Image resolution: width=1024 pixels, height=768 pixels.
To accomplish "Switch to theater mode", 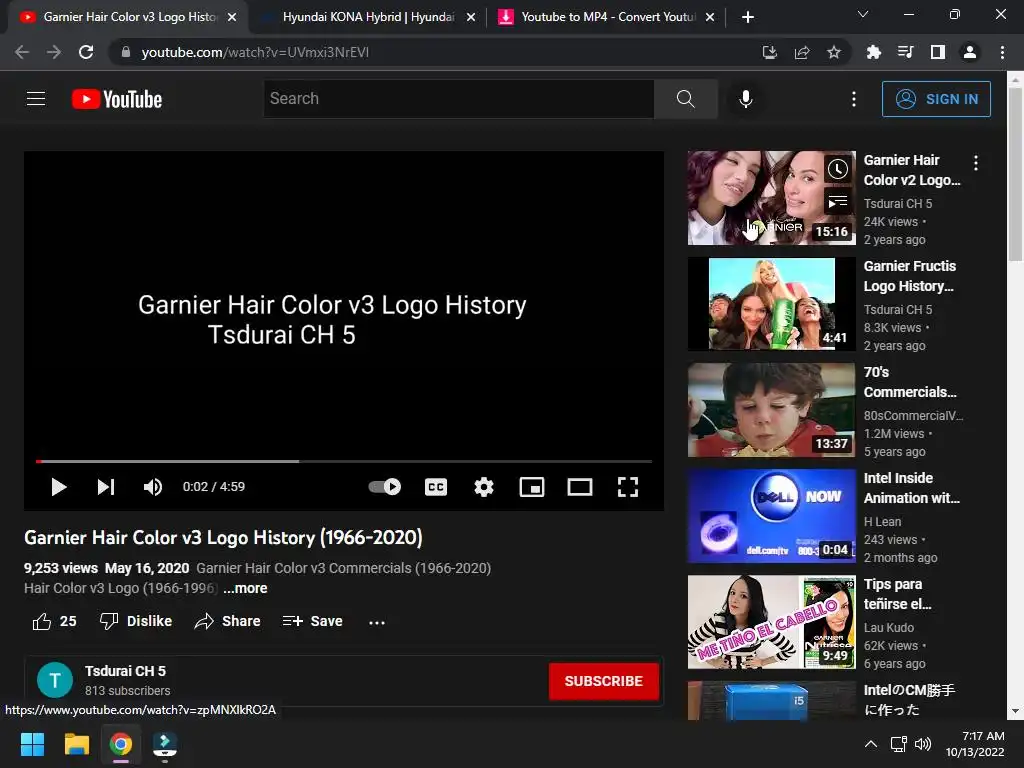I will (580, 487).
